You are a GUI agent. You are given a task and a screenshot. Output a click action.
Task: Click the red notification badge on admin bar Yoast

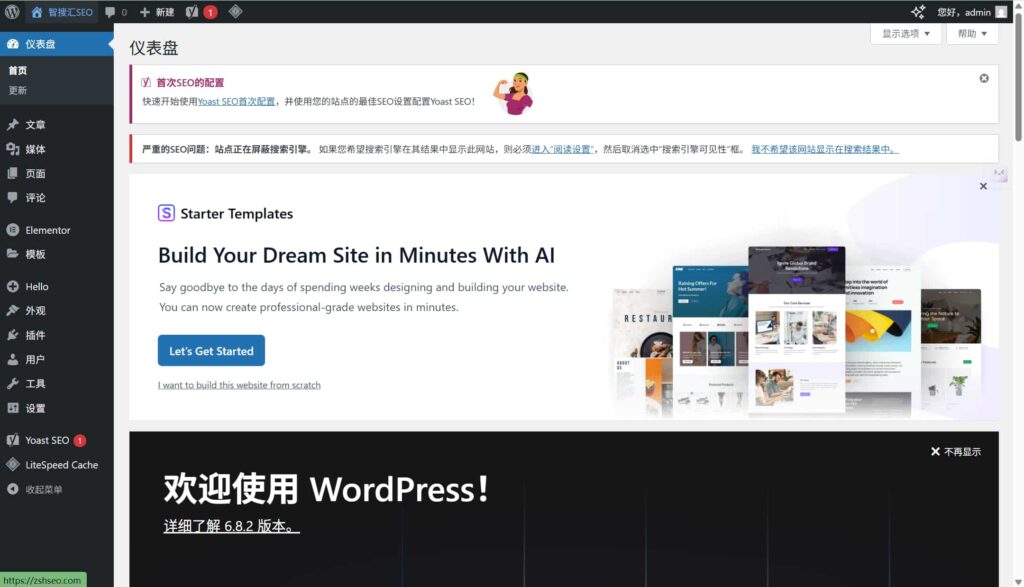click(210, 12)
